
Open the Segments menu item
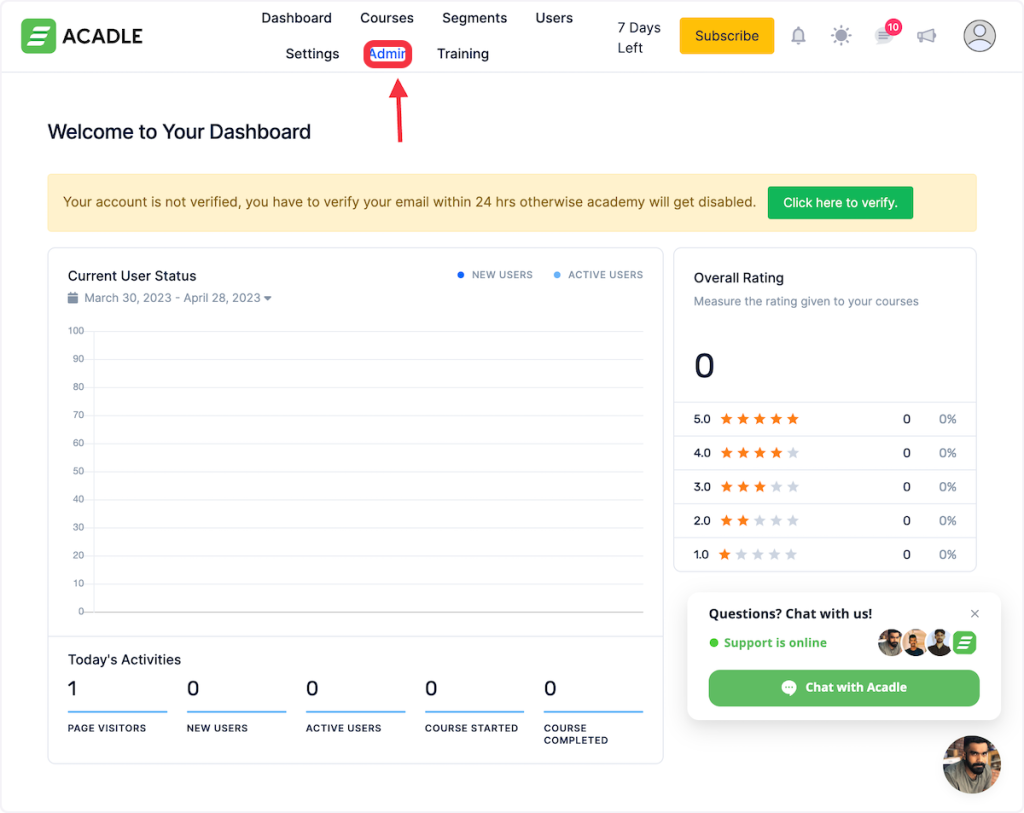pyautogui.click(x=474, y=18)
